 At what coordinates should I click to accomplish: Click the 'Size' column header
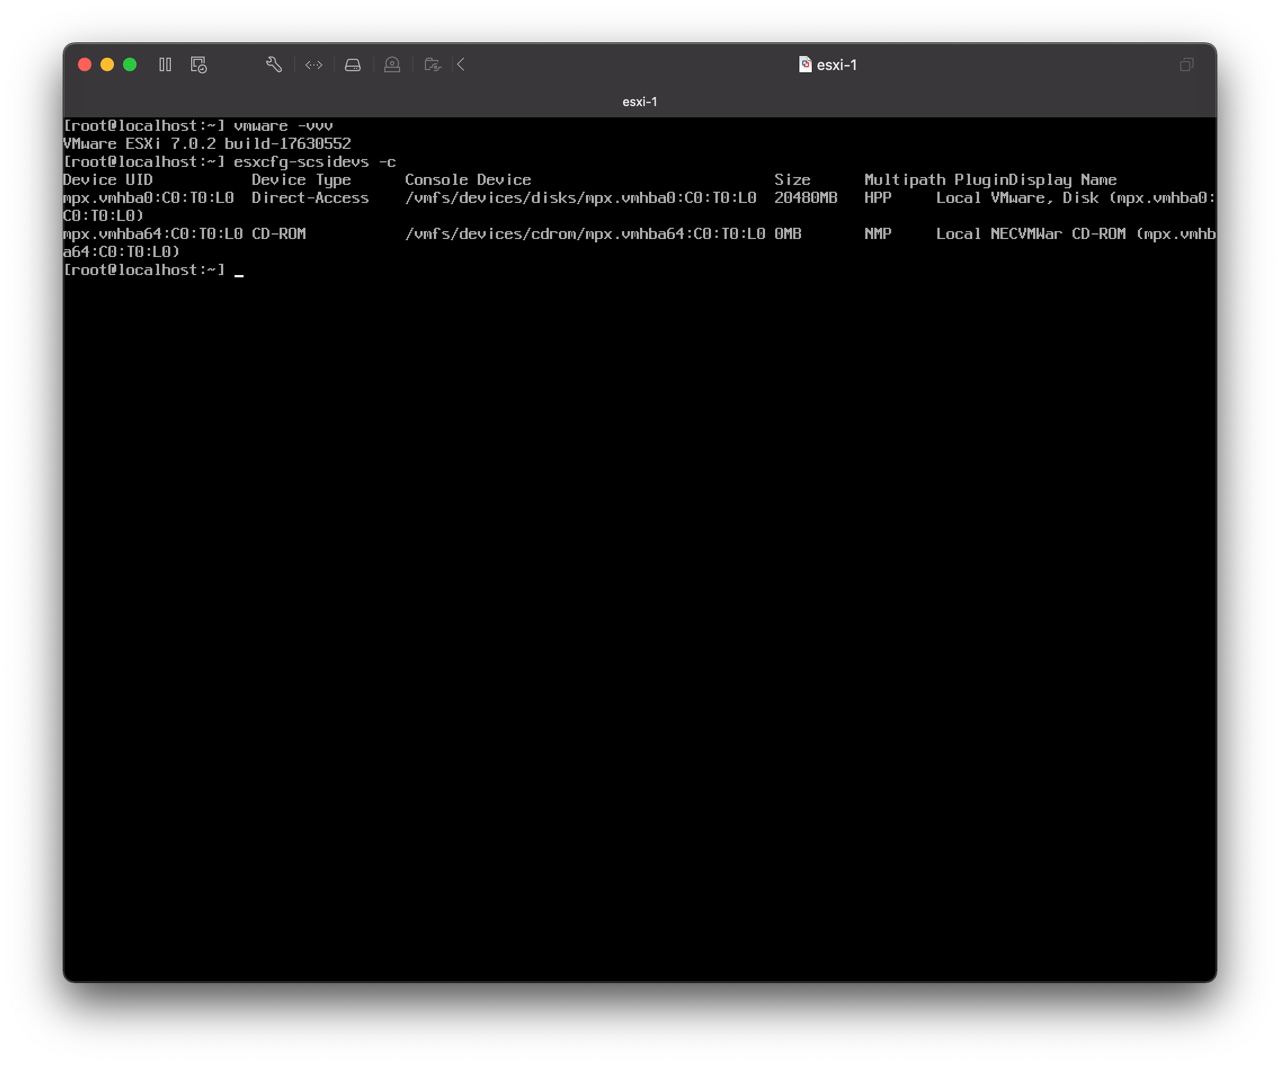(x=792, y=180)
